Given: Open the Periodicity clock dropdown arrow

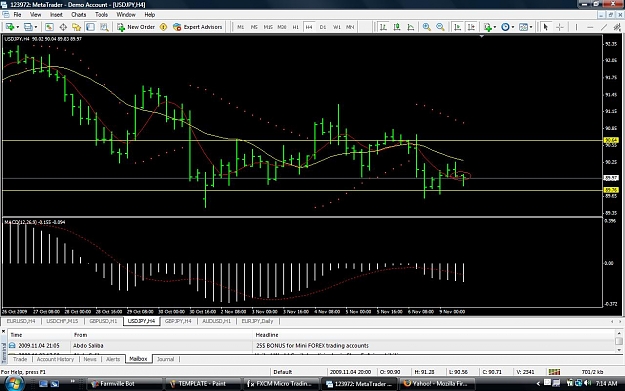Looking at the screenshot, I should 513,27.
